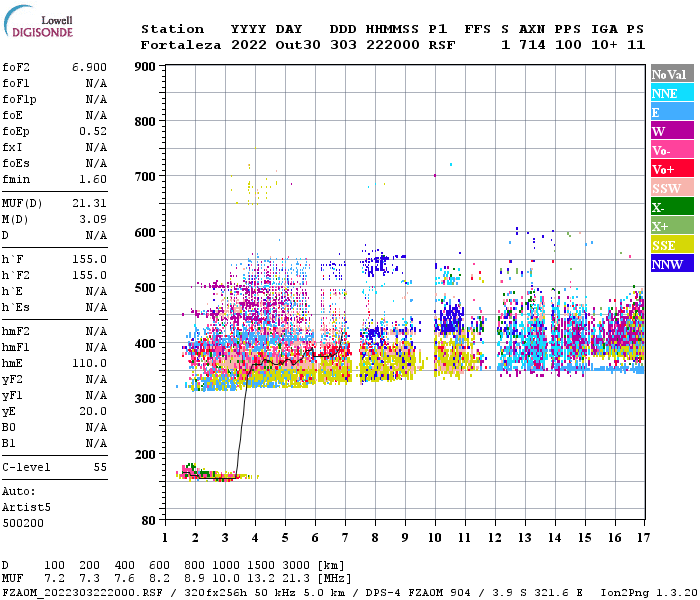This screenshot has width=700, height=600.
Task: Click the foE label
Action: point(12,115)
